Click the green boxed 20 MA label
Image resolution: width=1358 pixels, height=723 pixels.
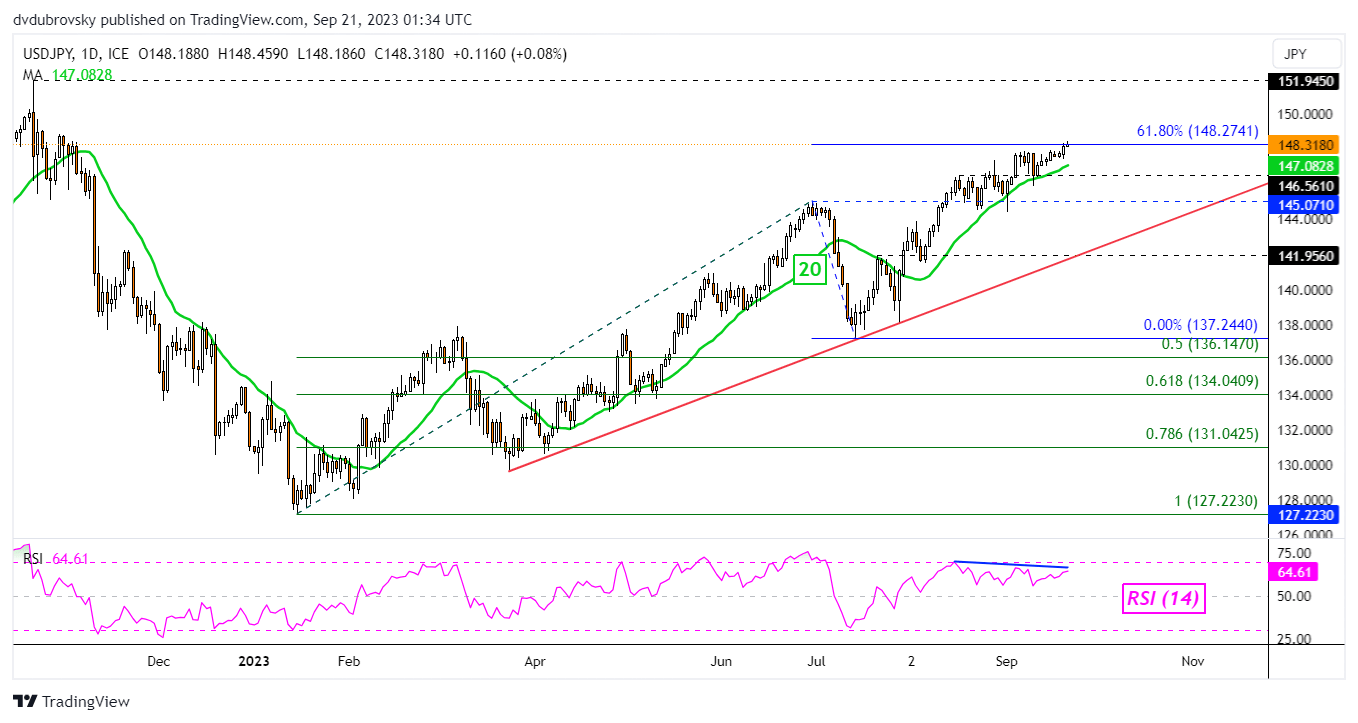click(810, 270)
